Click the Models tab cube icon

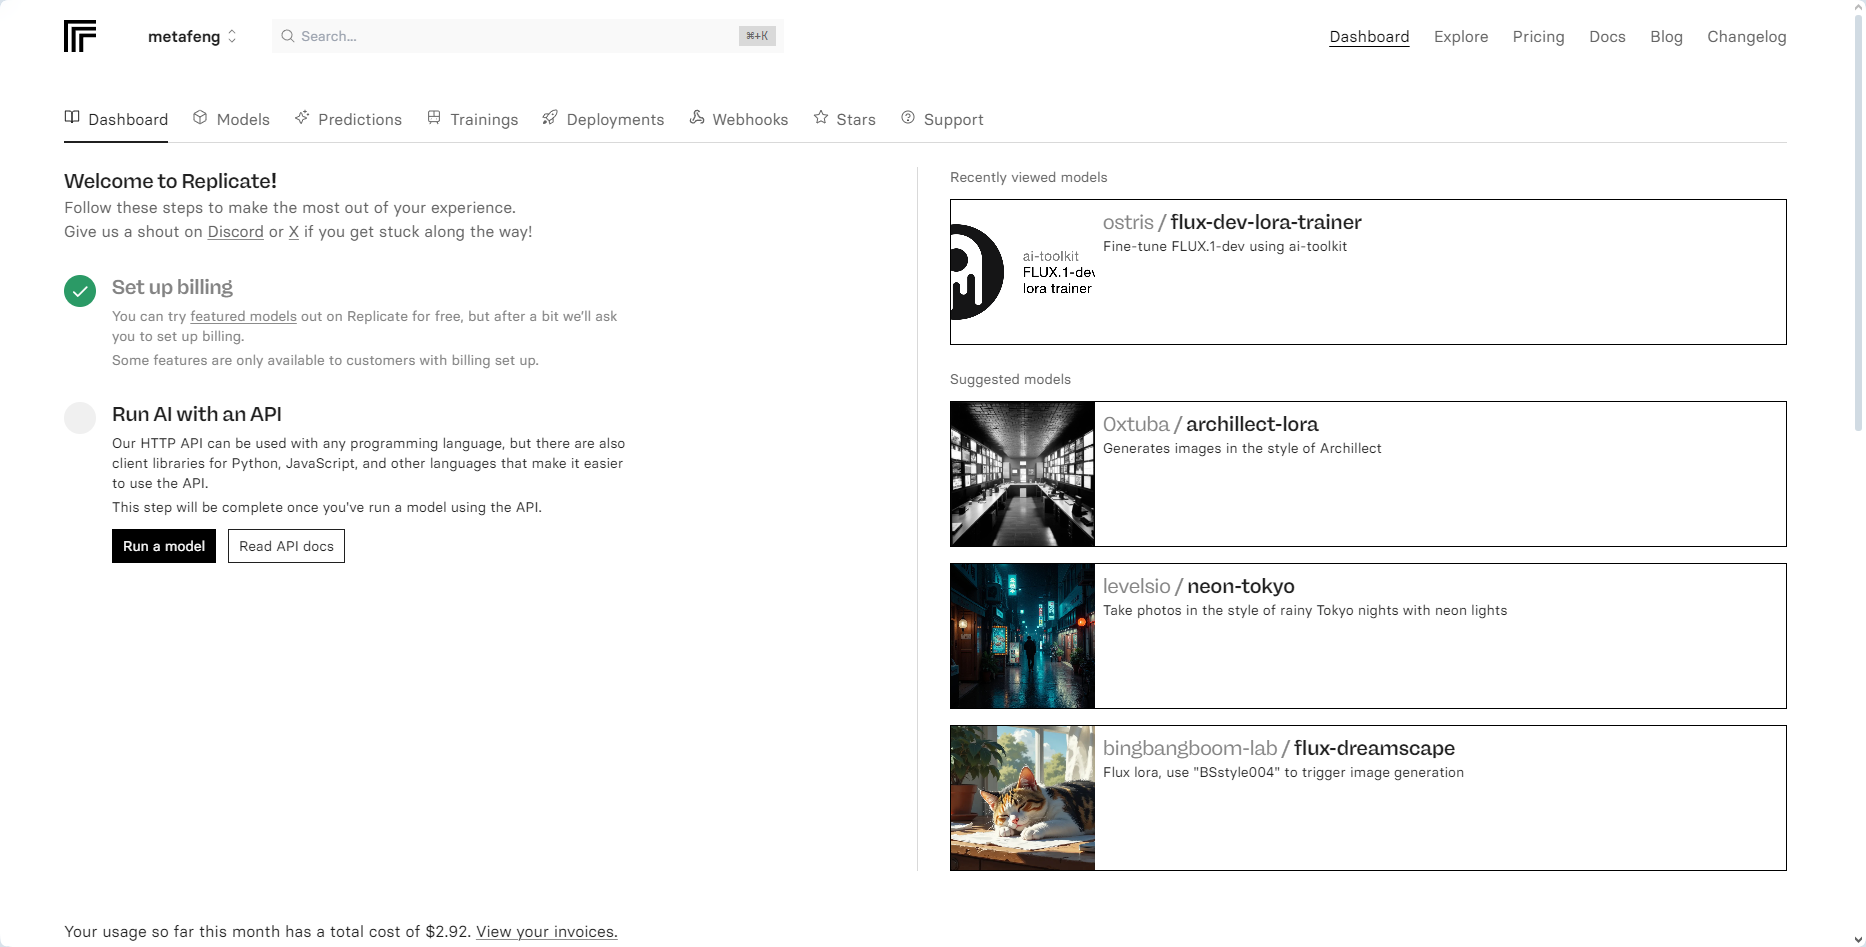point(200,118)
